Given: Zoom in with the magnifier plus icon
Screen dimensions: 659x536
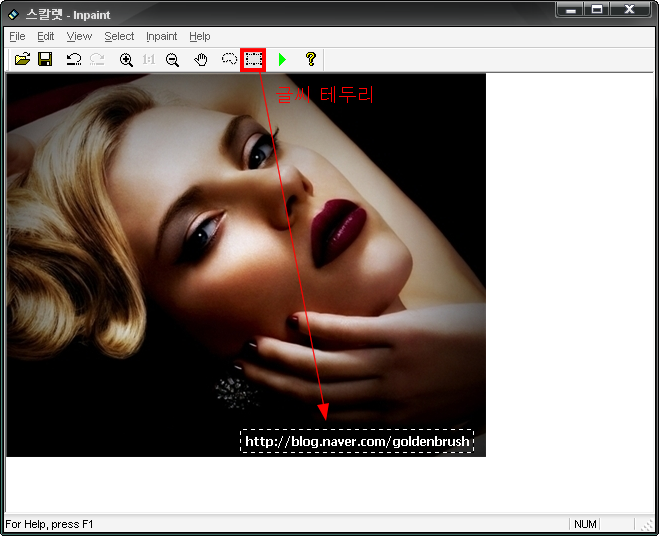Looking at the screenshot, I should (x=126, y=60).
